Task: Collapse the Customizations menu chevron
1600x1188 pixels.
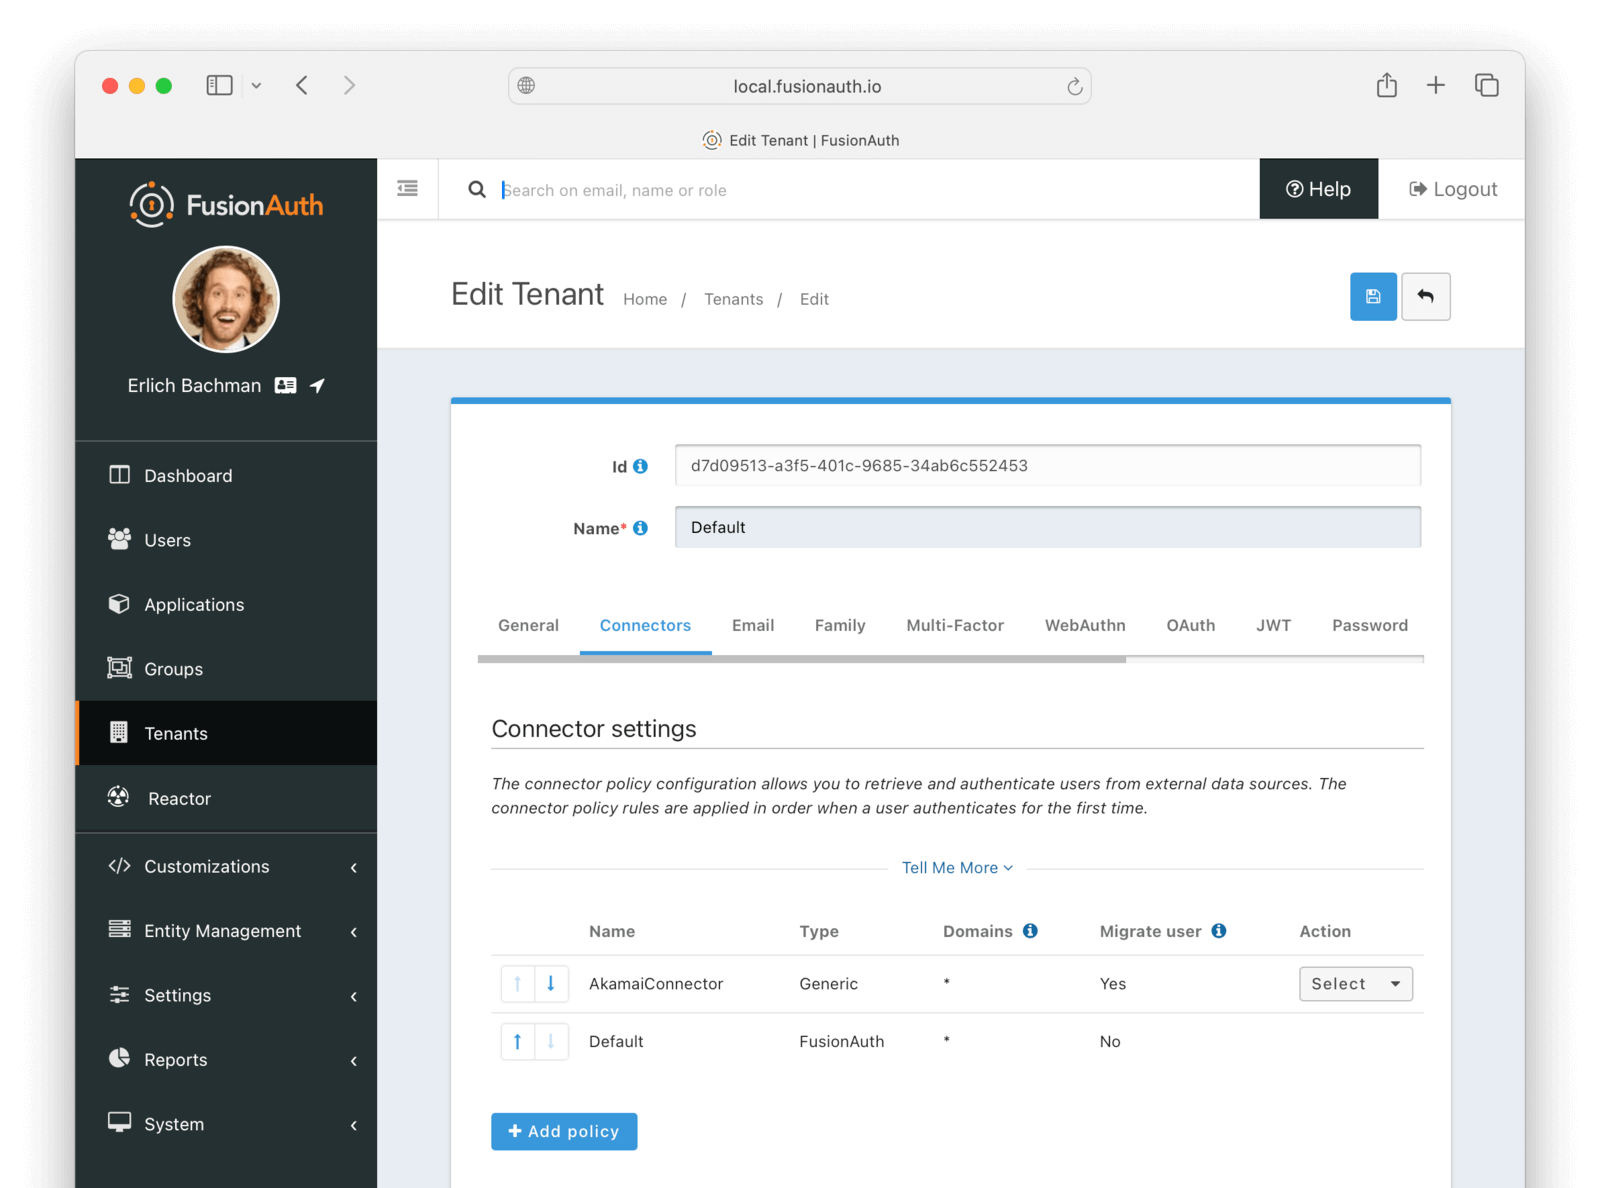Action: click(x=353, y=867)
